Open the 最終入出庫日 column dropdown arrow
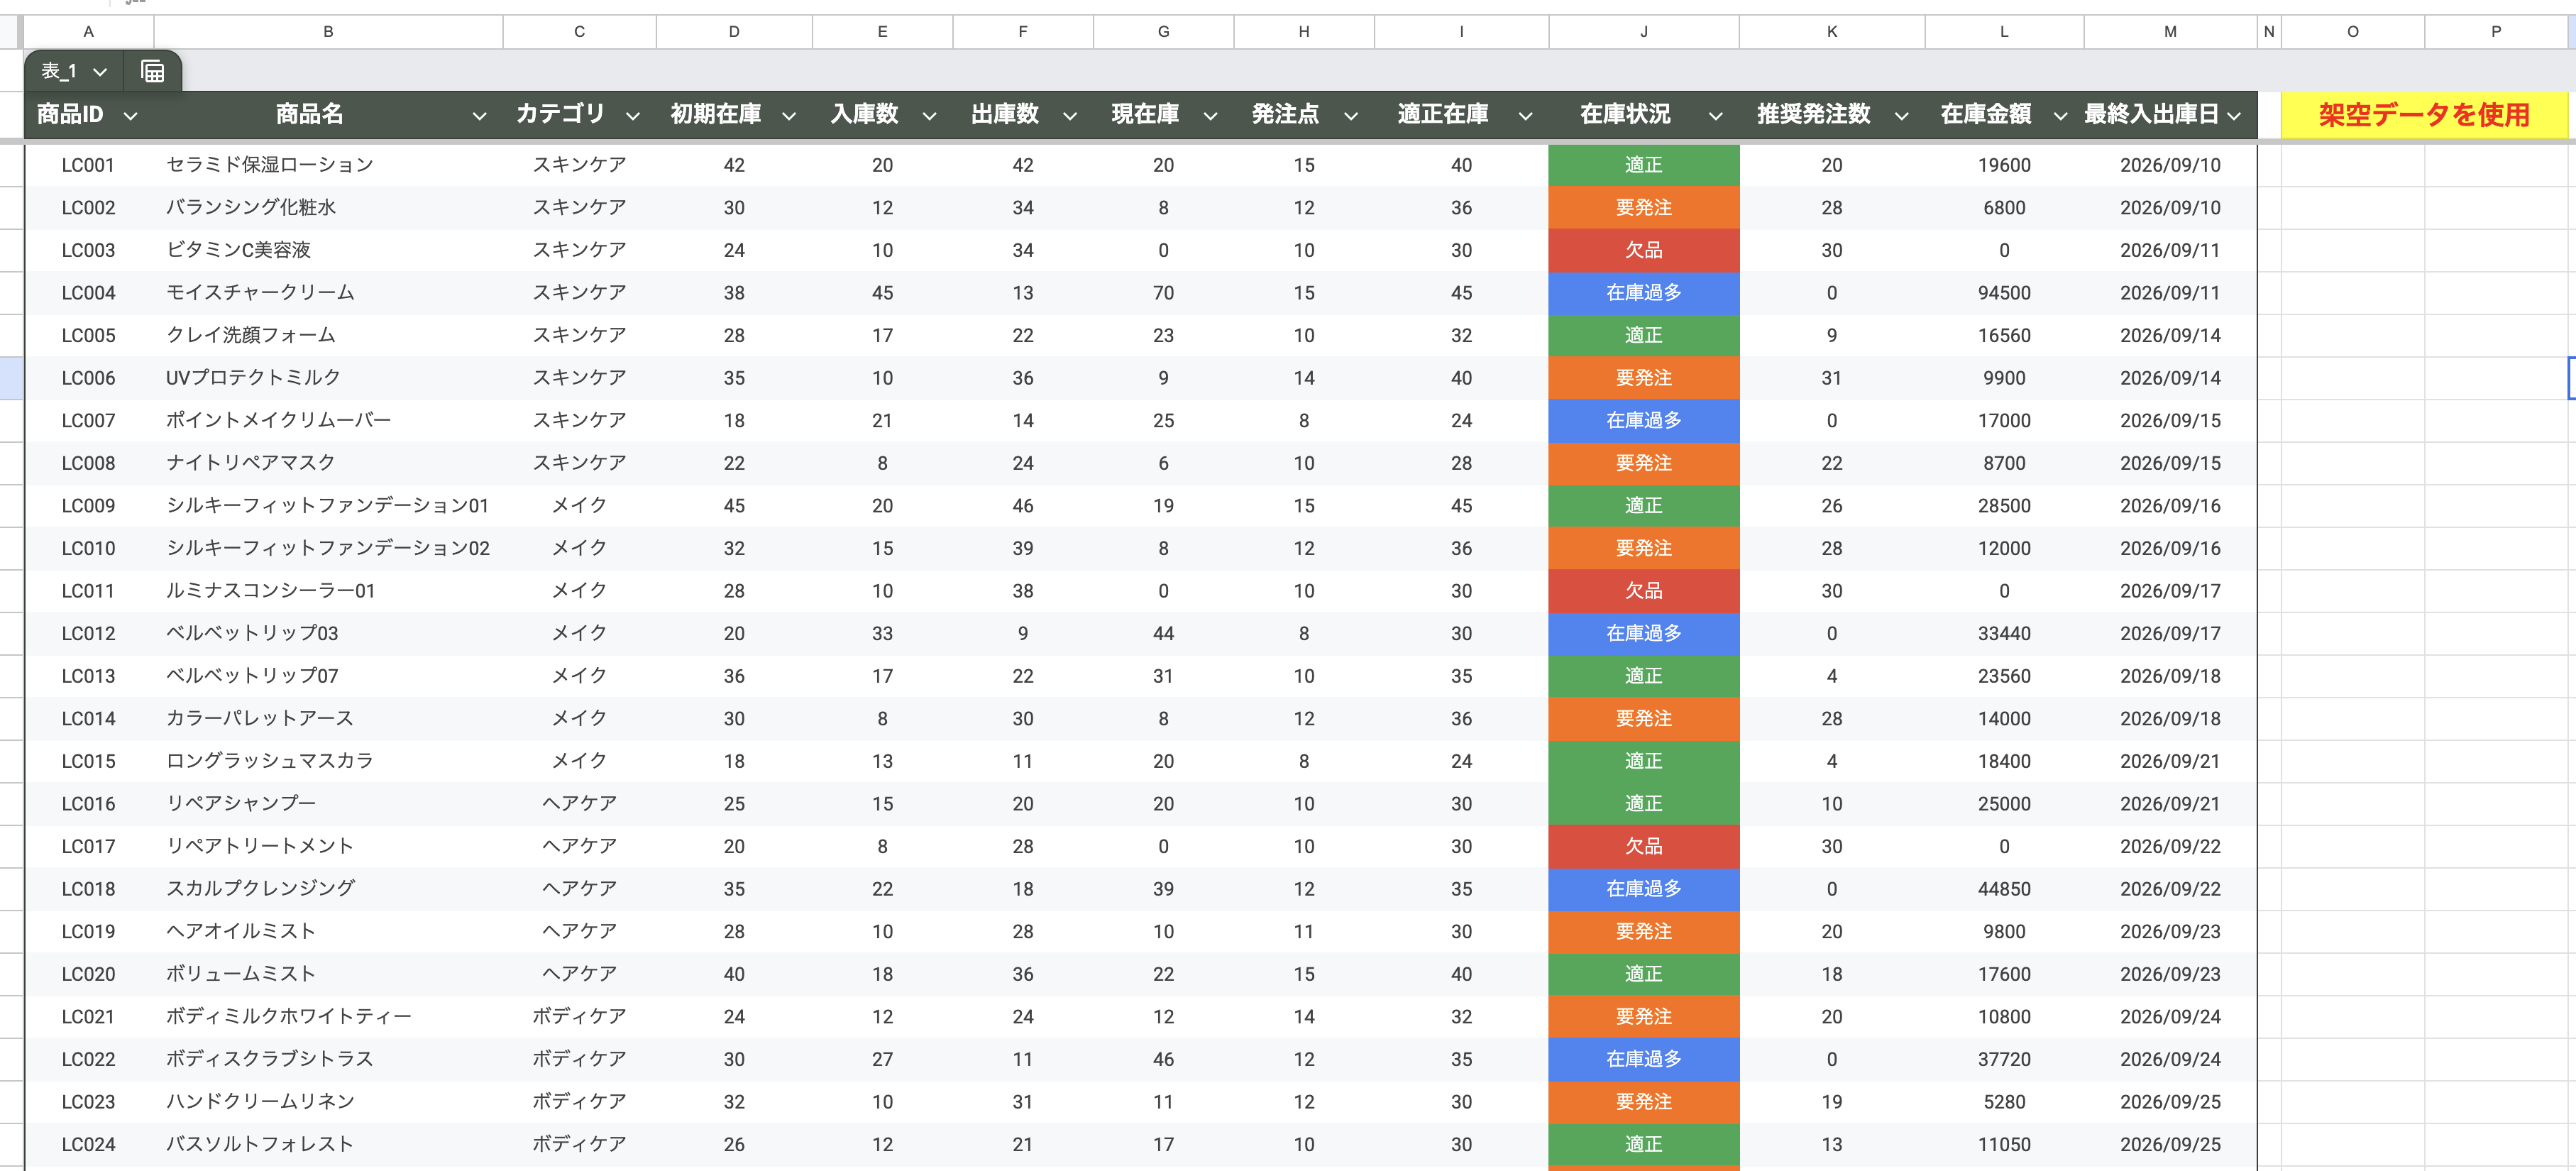This screenshot has width=2576, height=1171. tap(2234, 116)
